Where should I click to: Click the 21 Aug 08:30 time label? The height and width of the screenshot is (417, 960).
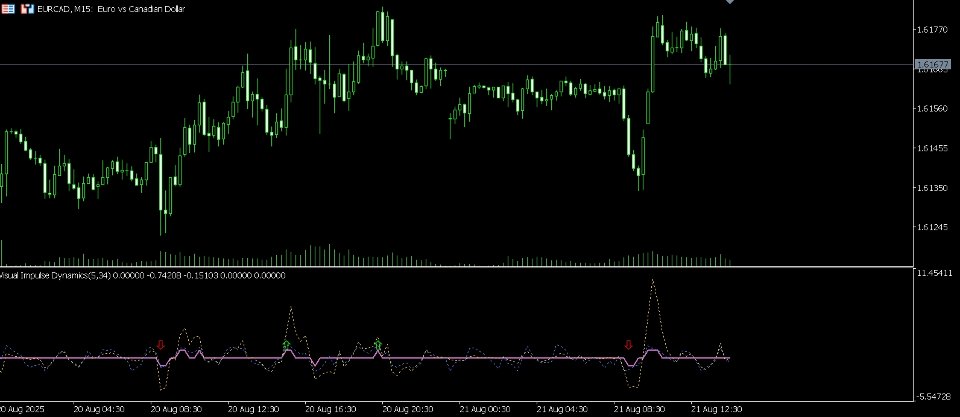coord(639,408)
